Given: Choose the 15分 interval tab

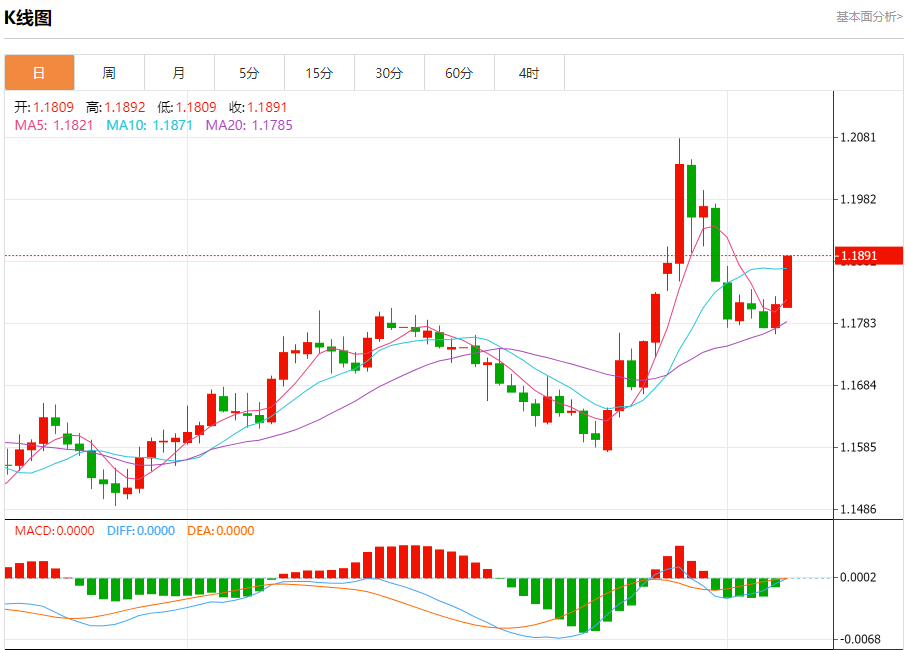Looking at the screenshot, I should coord(319,73).
